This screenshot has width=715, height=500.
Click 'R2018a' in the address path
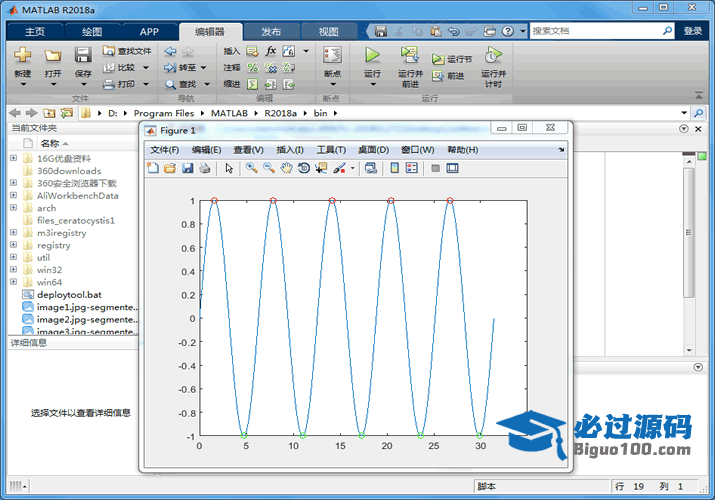click(x=280, y=113)
